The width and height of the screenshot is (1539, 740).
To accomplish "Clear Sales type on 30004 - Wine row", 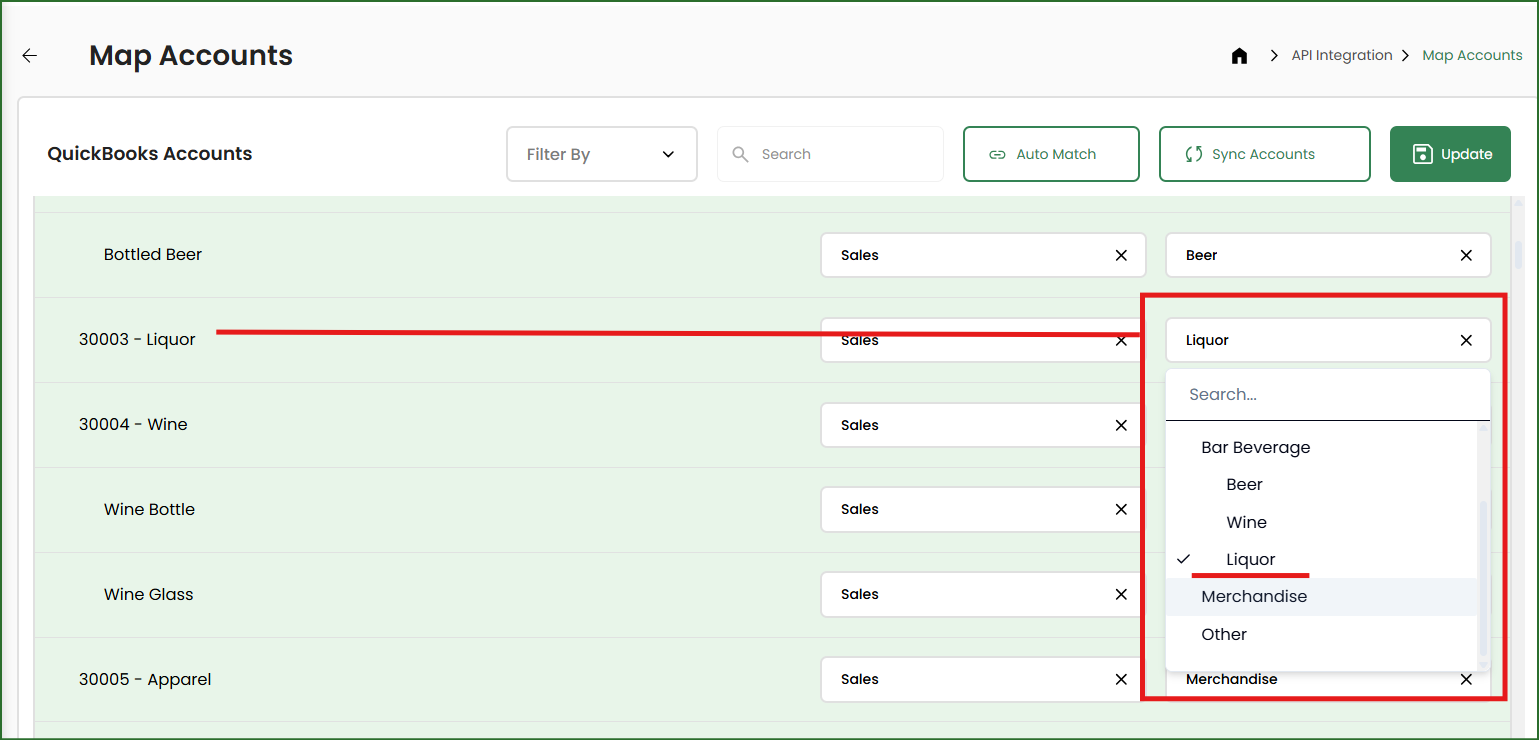I will (1121, 426).
